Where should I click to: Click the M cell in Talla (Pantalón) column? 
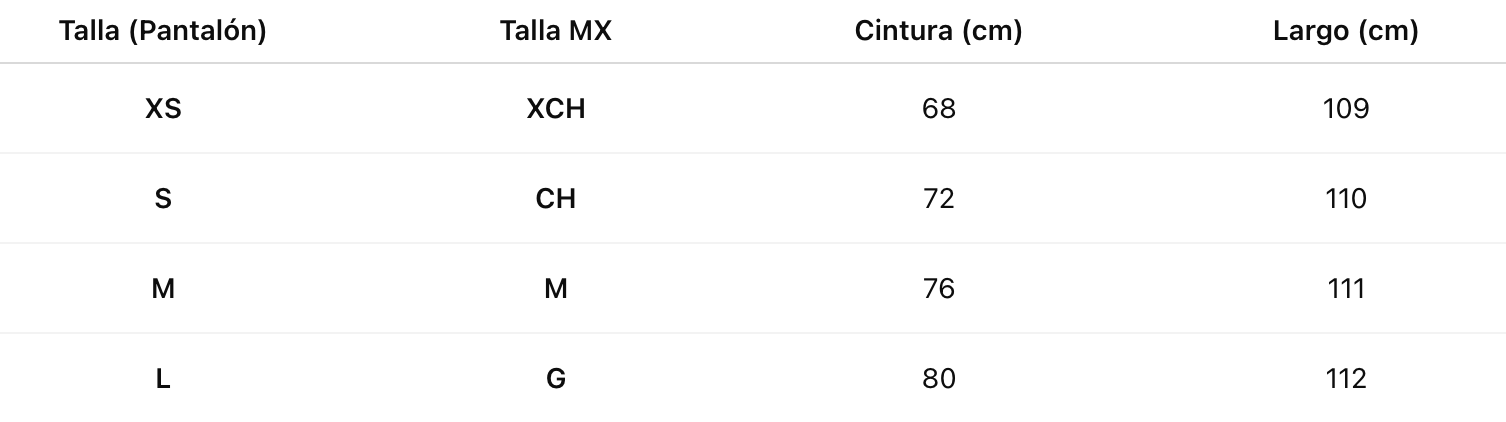[x=163, y=288]
